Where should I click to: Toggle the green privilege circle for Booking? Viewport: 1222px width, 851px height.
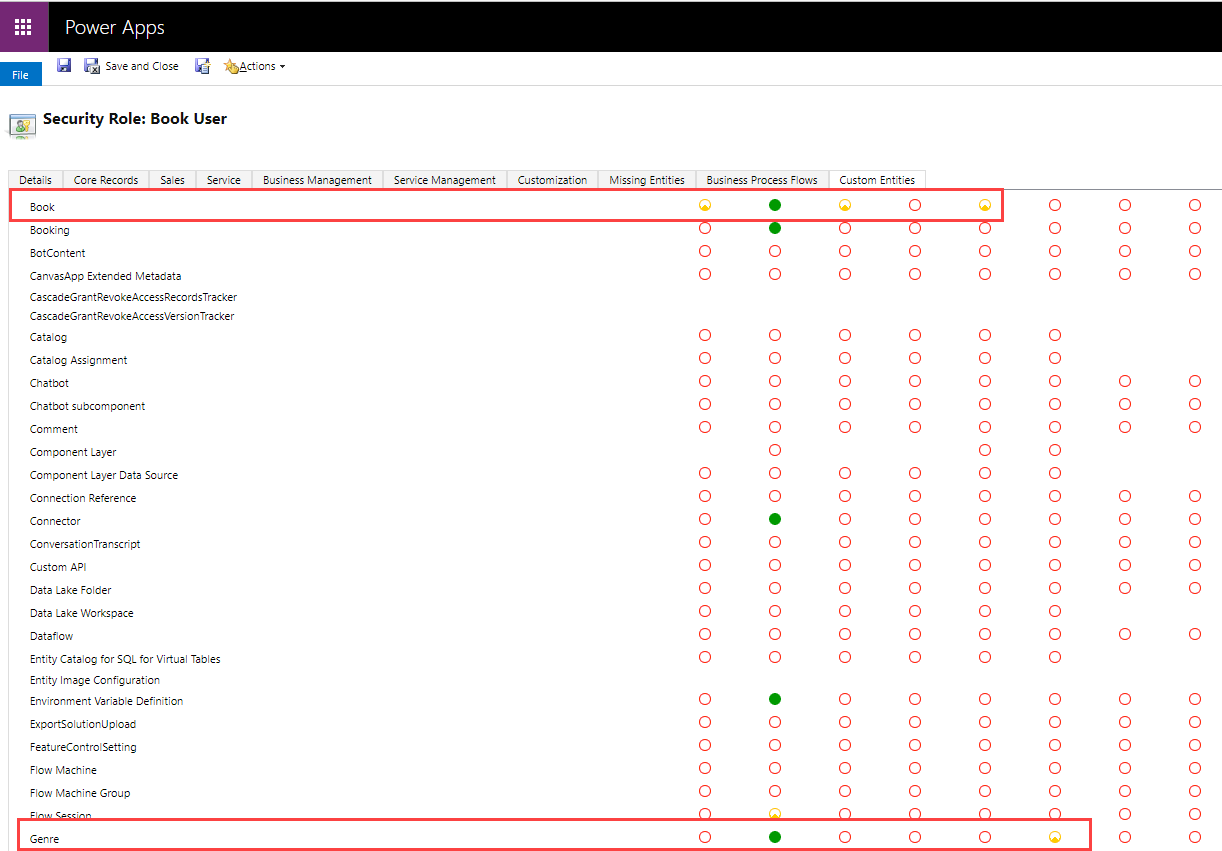775,228
